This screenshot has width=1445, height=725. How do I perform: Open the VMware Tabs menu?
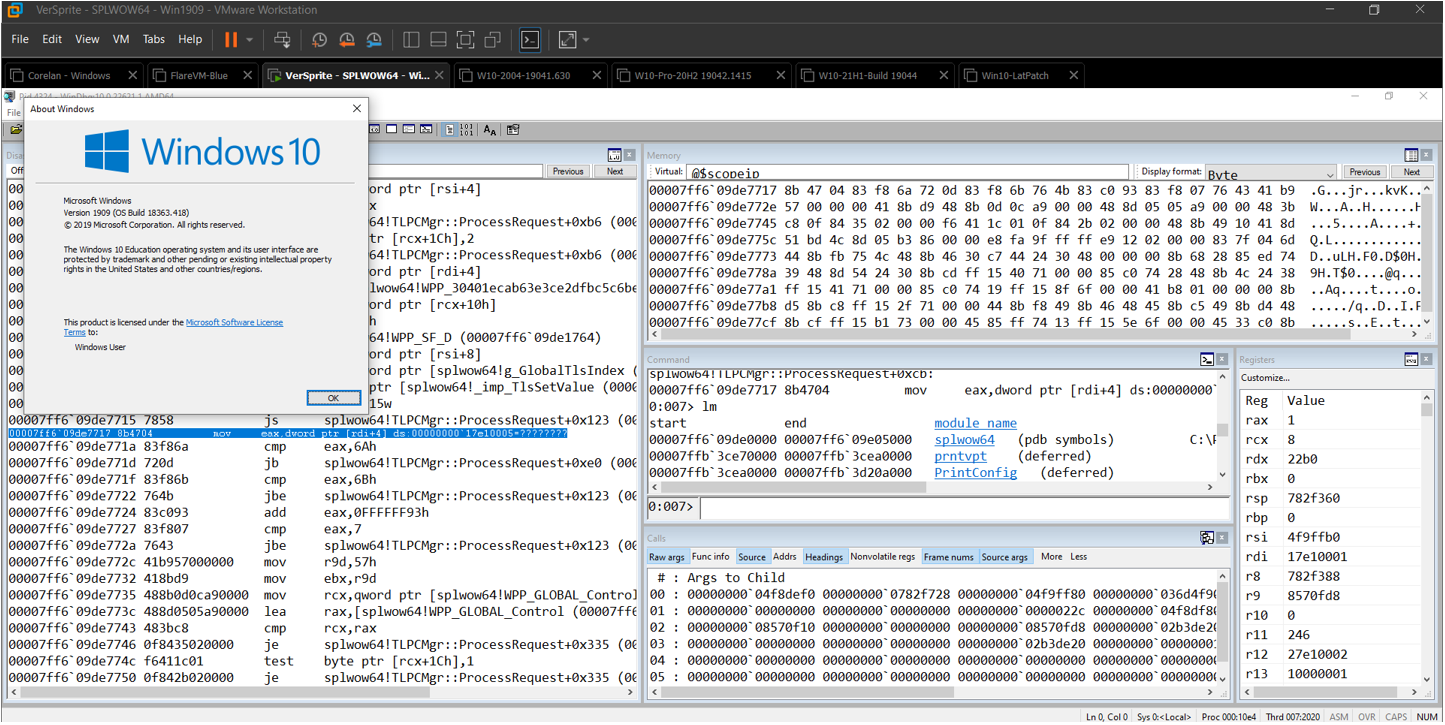pos(154,40)
